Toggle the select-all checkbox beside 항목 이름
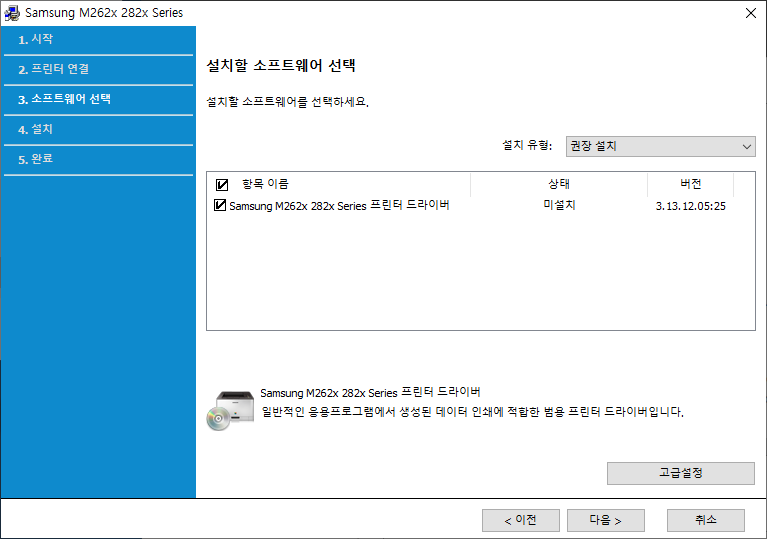The image size is (767, 539). pyautogui.click(x=222, y=184)
